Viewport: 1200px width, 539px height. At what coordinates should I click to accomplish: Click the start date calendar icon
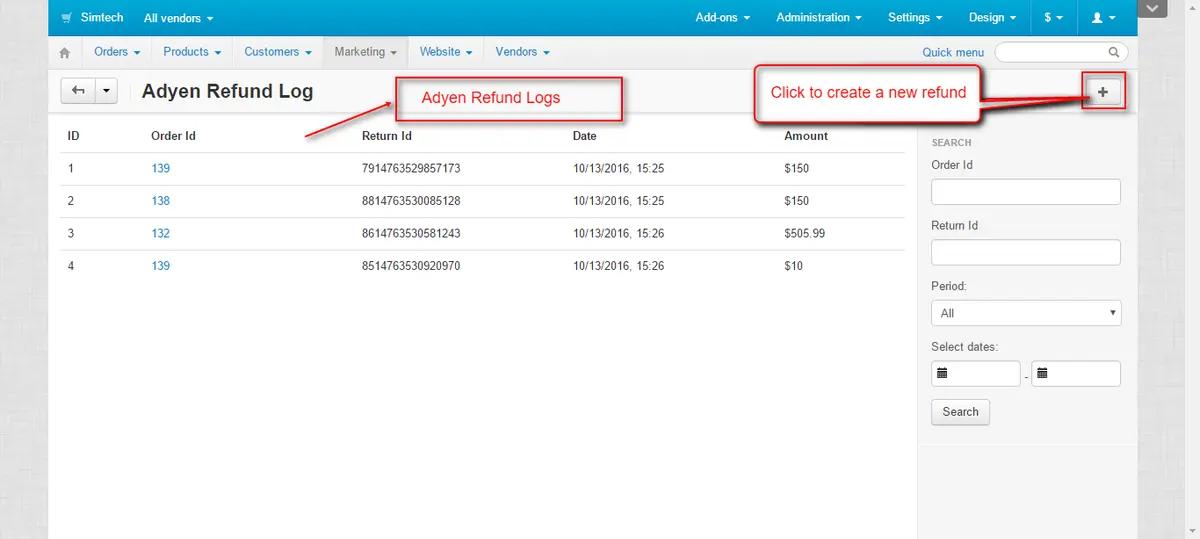click(x=942, y=374)
